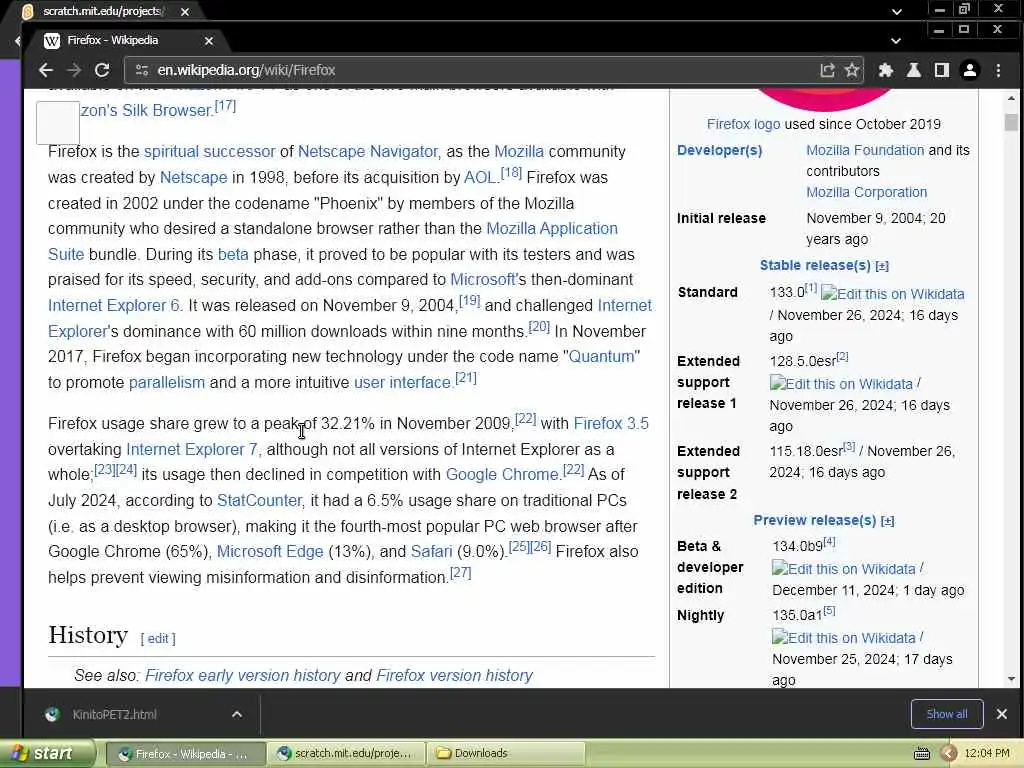Viewport: 1024px width, 768px height.
Task: Reload the Firefox Wikipedia page
Action: point(102,71)
